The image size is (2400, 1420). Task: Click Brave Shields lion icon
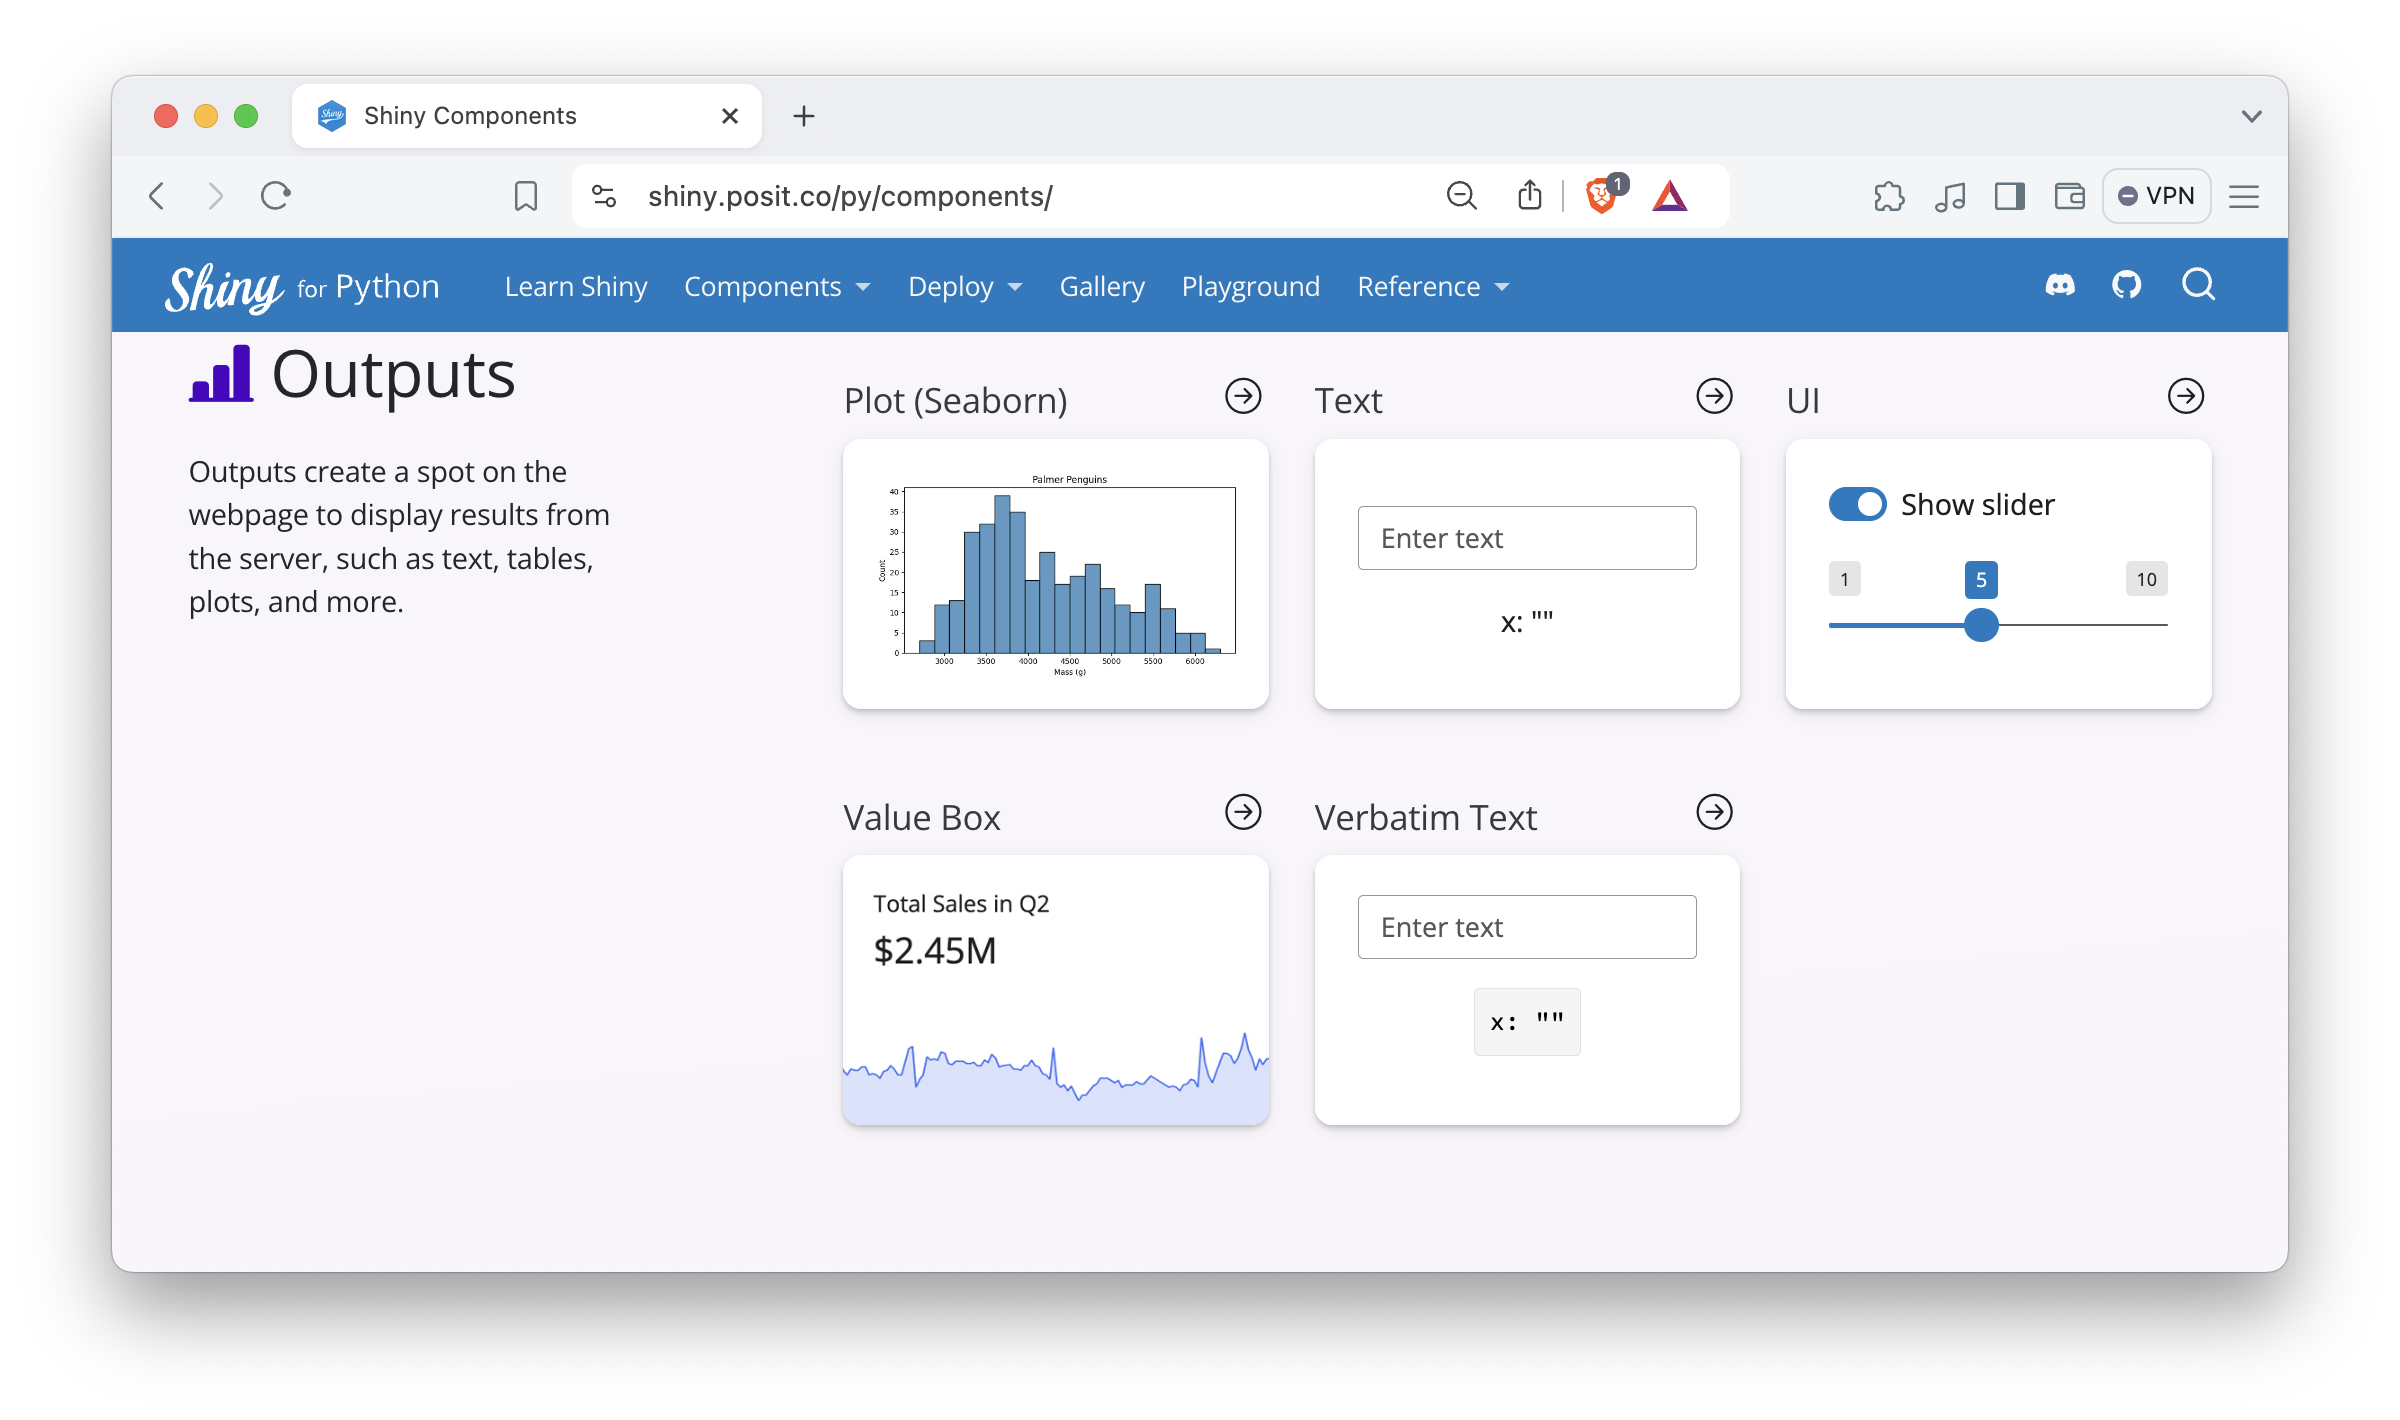coord(1601,196)
